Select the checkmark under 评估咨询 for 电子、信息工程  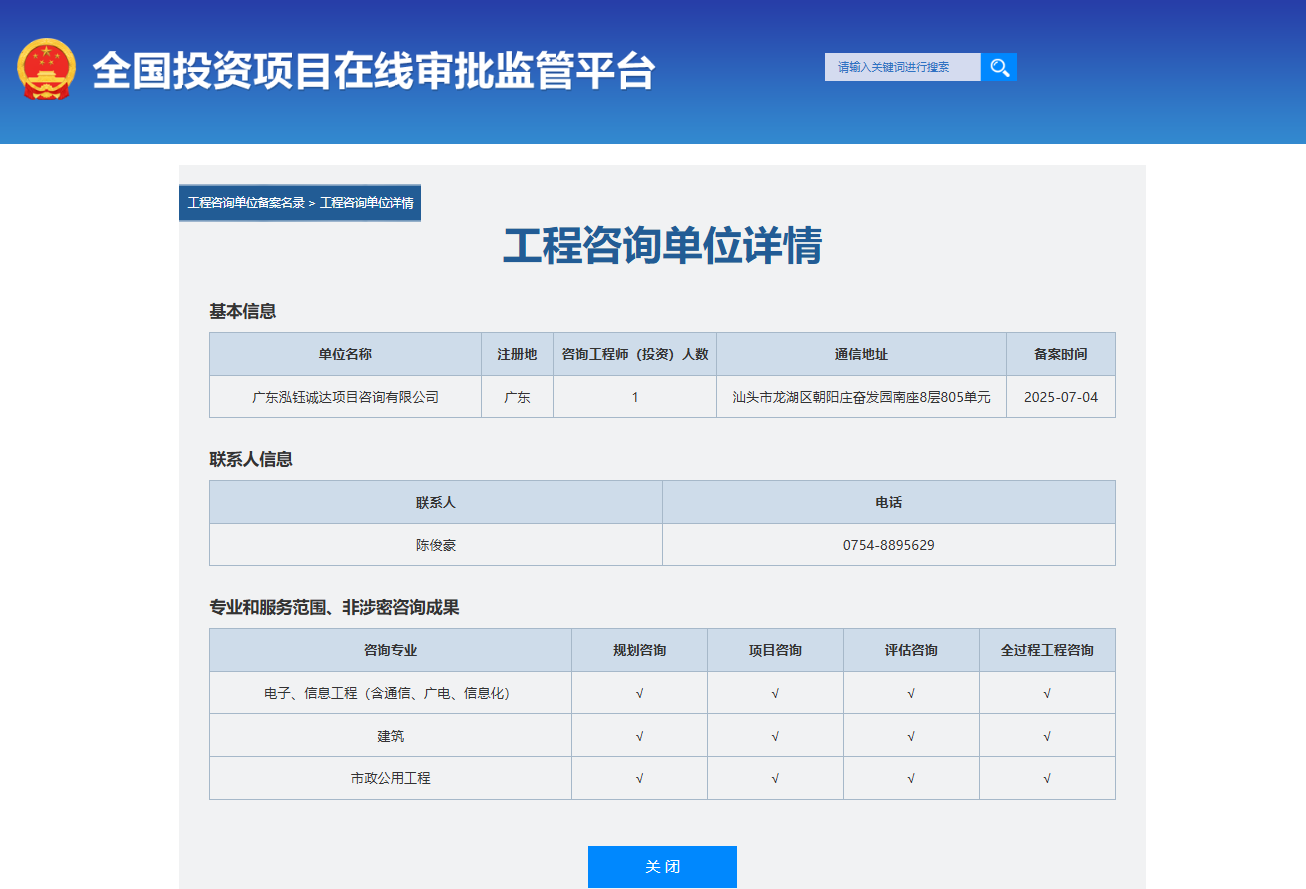911,691
